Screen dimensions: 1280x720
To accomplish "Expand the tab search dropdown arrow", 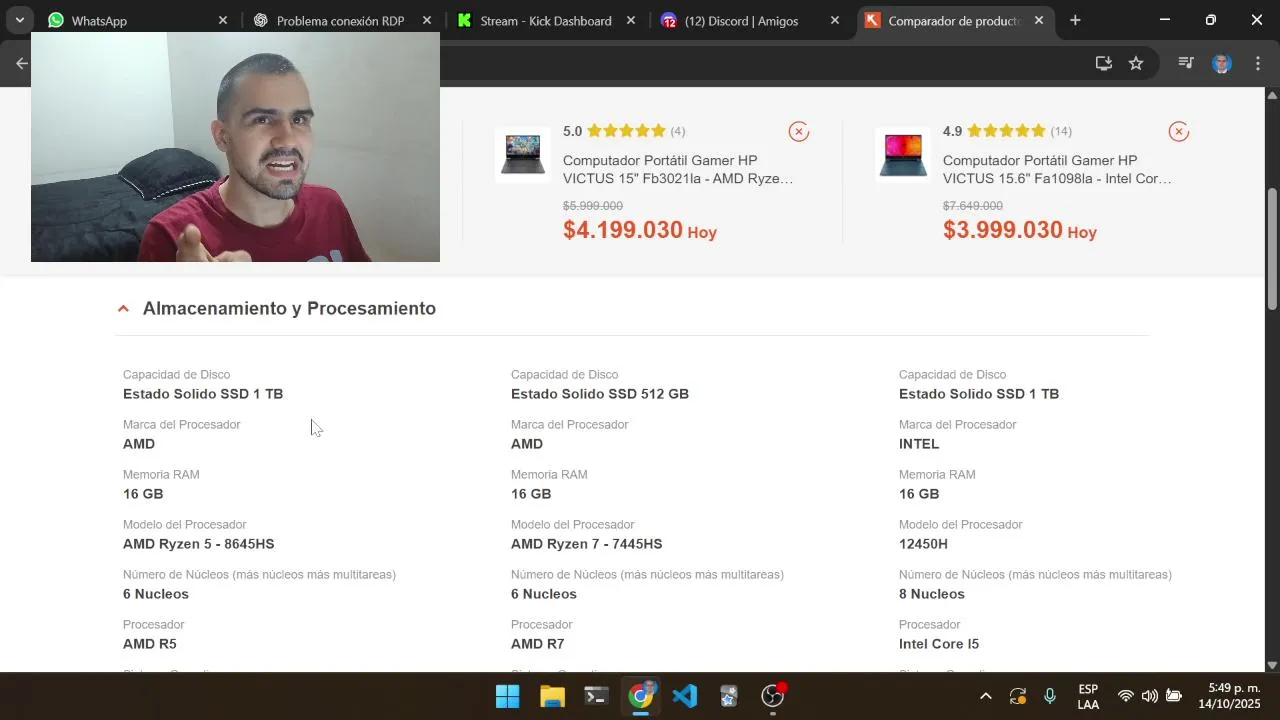I will tap(19, 20).
